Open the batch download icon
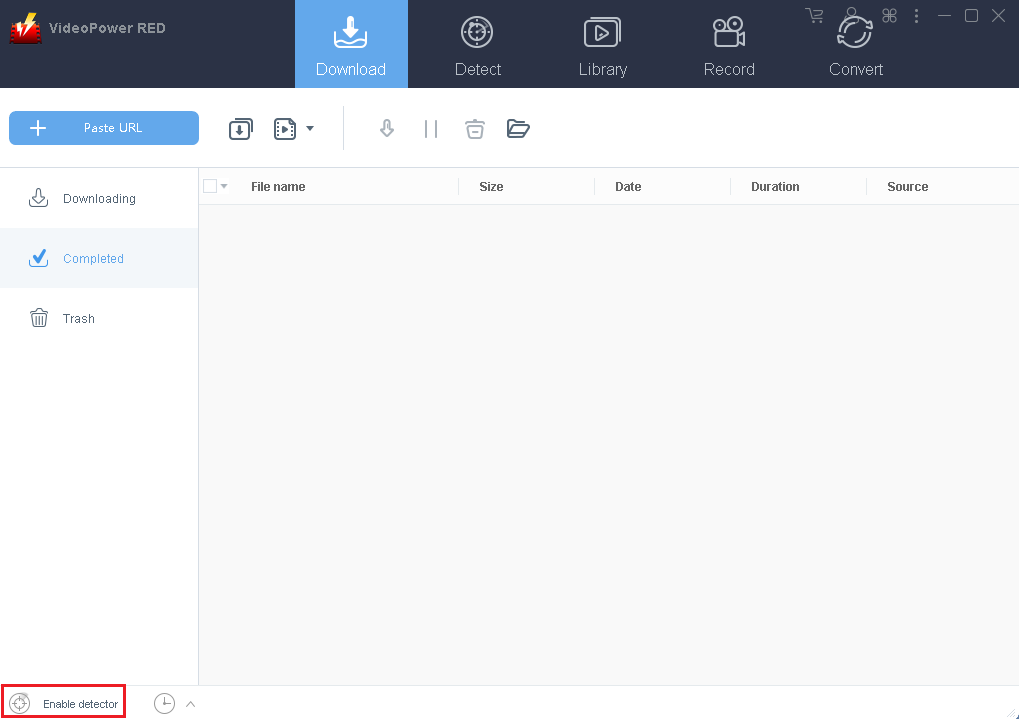 point(240,129)
